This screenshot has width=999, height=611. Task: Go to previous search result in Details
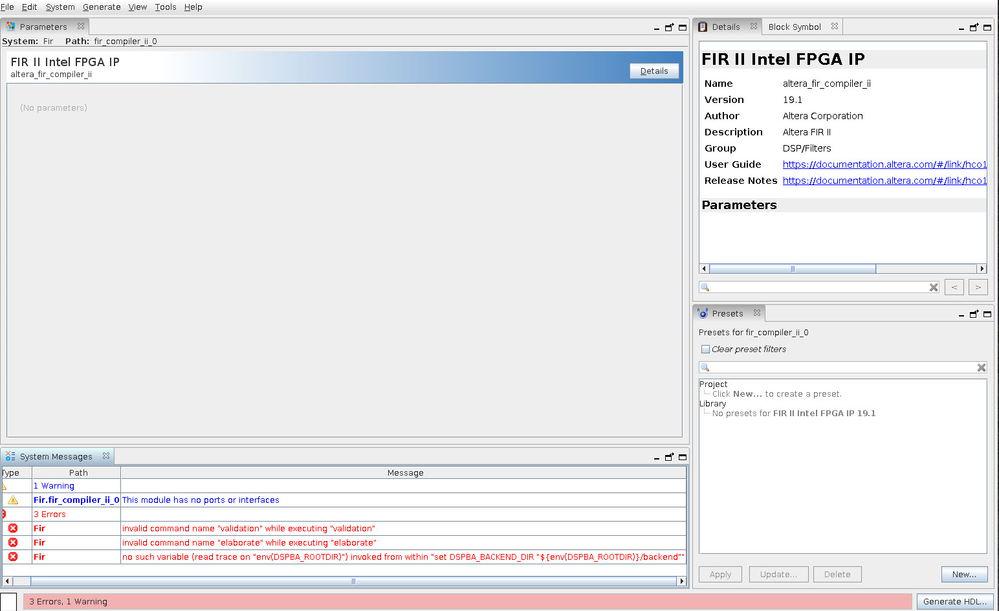click(x=954, y=287)
